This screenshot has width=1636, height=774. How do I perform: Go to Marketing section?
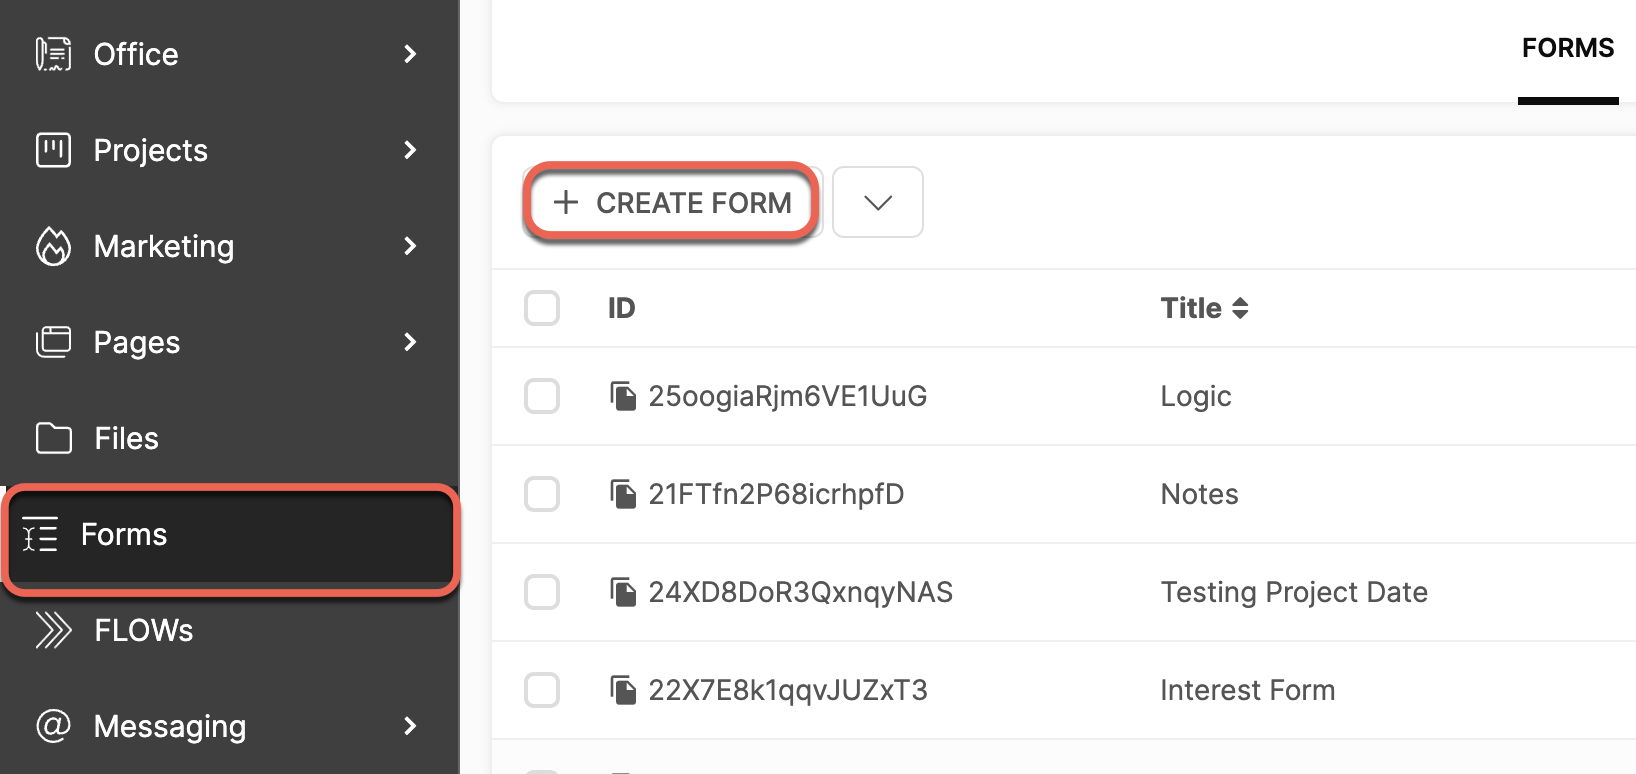[229, 246]
